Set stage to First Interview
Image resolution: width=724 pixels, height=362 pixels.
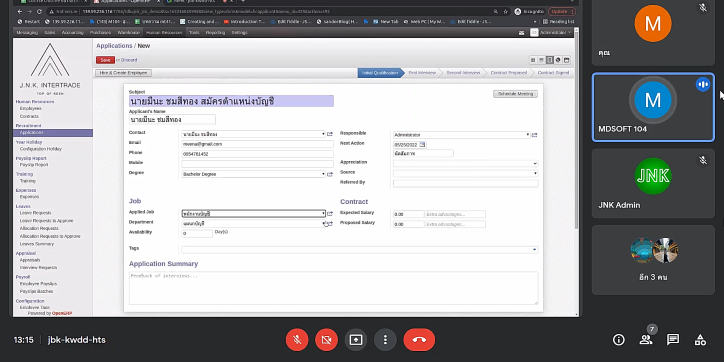pyautogui.click(x=422, y=73)
